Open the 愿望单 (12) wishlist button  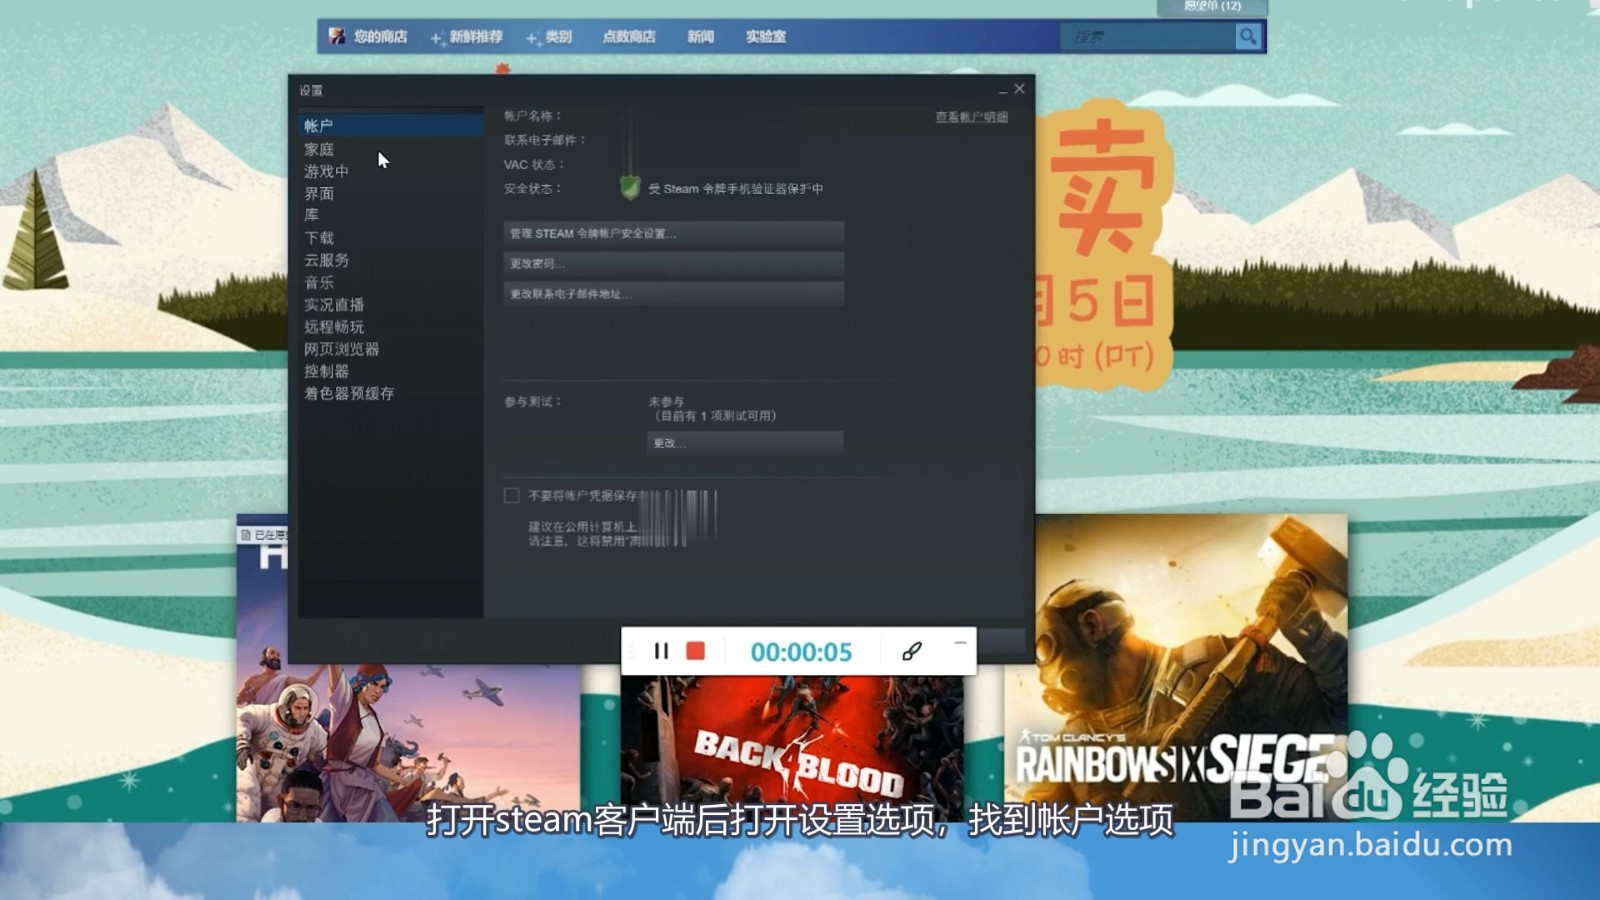tap(1212, 6)
